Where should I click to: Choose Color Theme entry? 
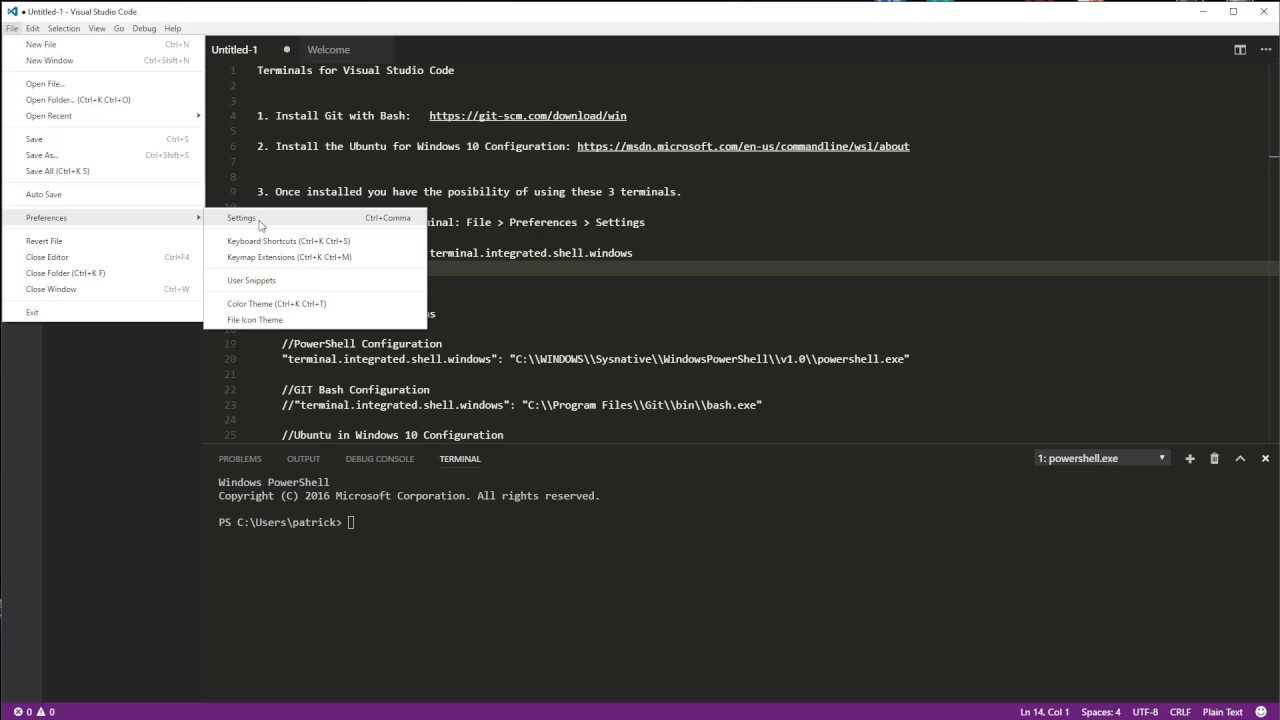315,304
